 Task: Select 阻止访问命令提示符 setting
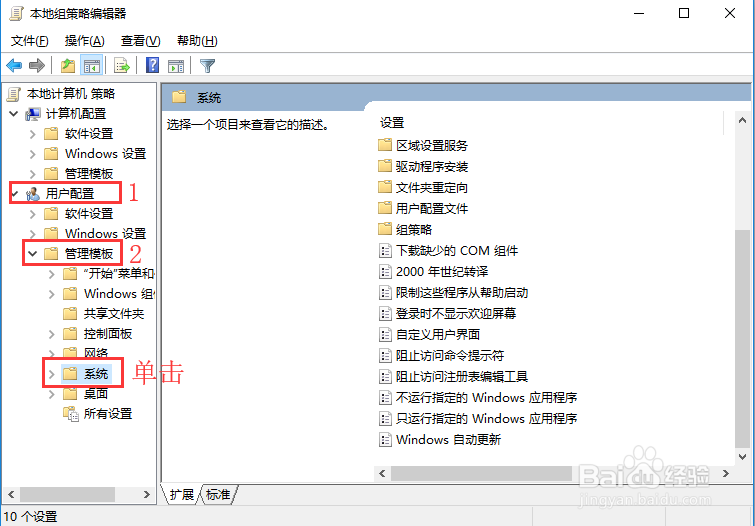point(450,355)
